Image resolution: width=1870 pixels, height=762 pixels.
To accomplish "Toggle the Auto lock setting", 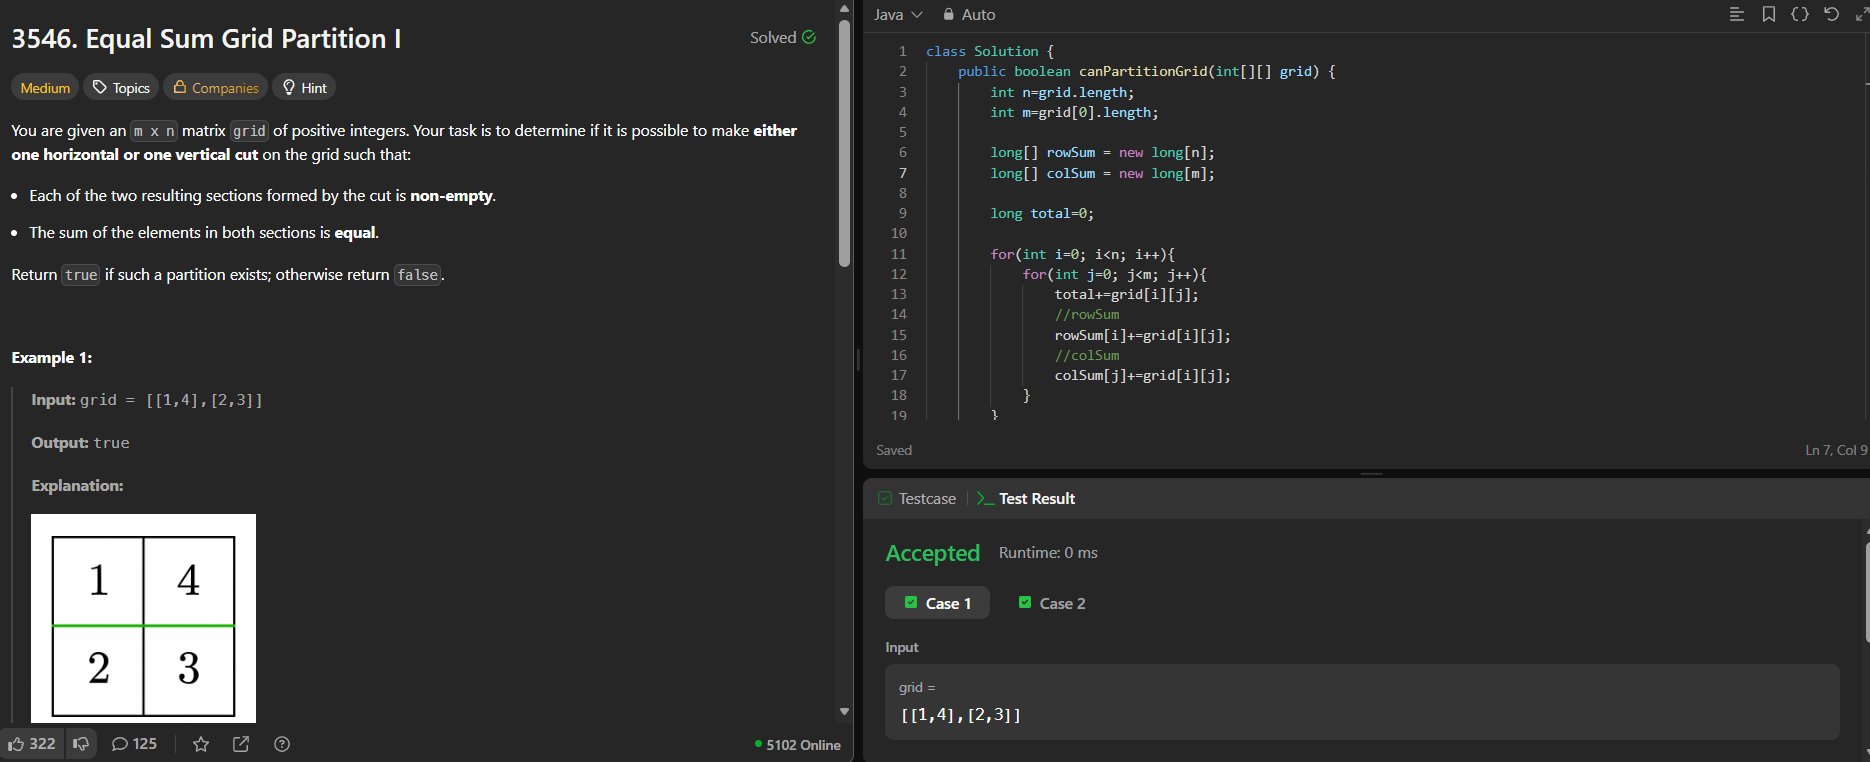I will [969, 14].
